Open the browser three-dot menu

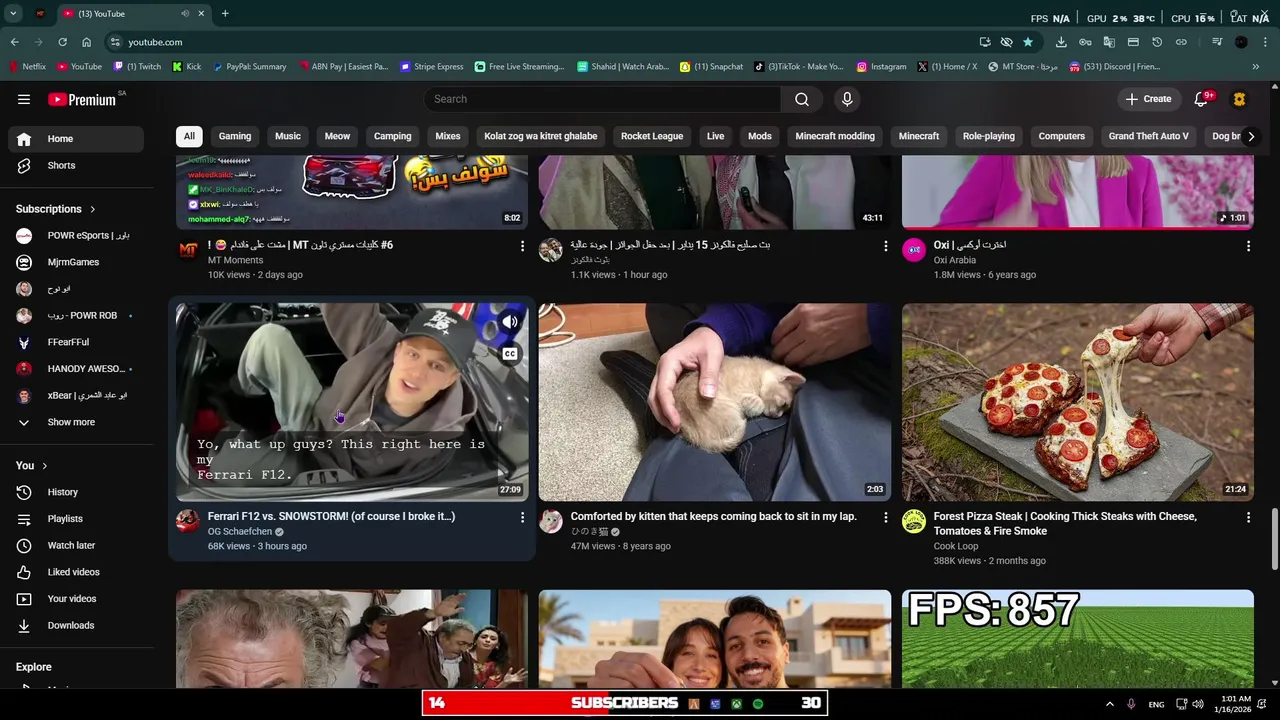click(1265, 42)
